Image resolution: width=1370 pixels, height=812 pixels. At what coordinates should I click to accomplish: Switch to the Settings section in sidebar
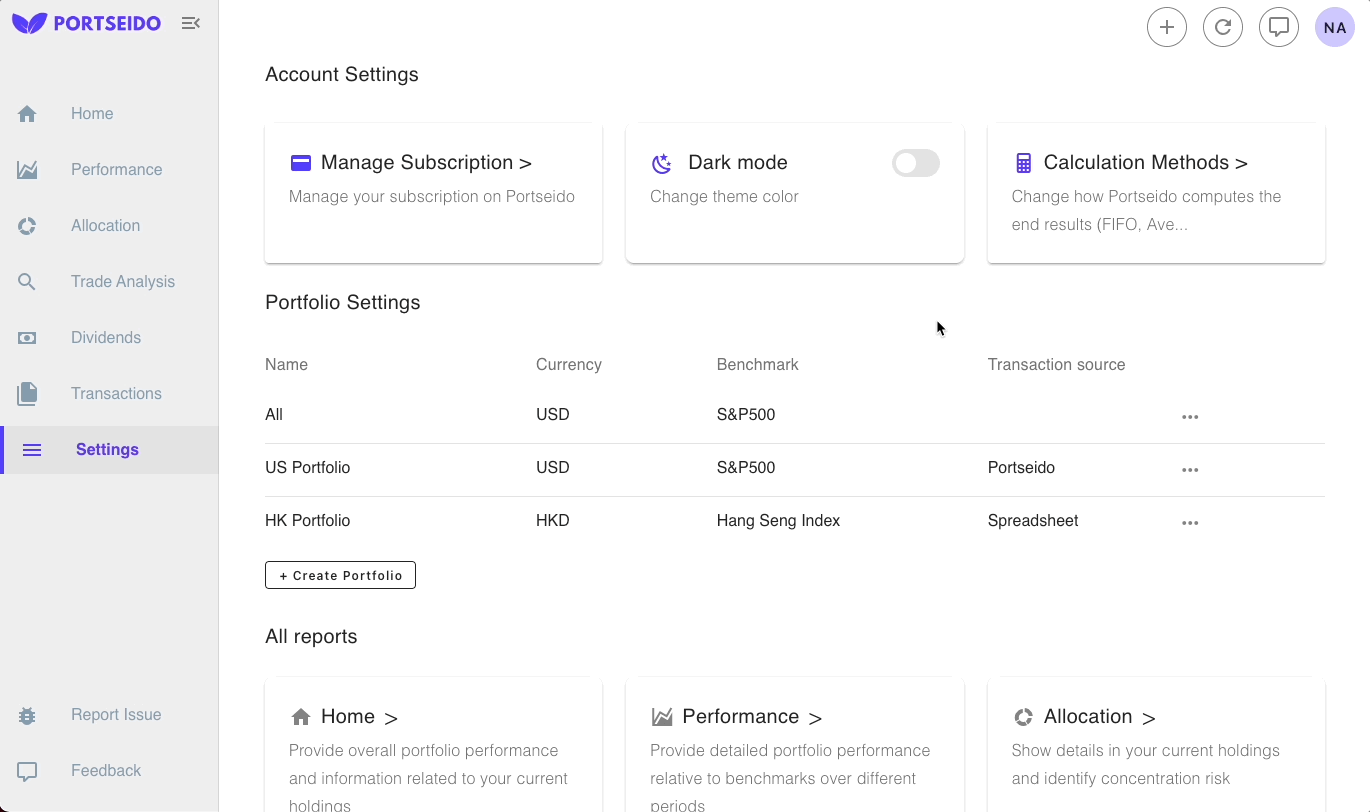pos(107,449)
